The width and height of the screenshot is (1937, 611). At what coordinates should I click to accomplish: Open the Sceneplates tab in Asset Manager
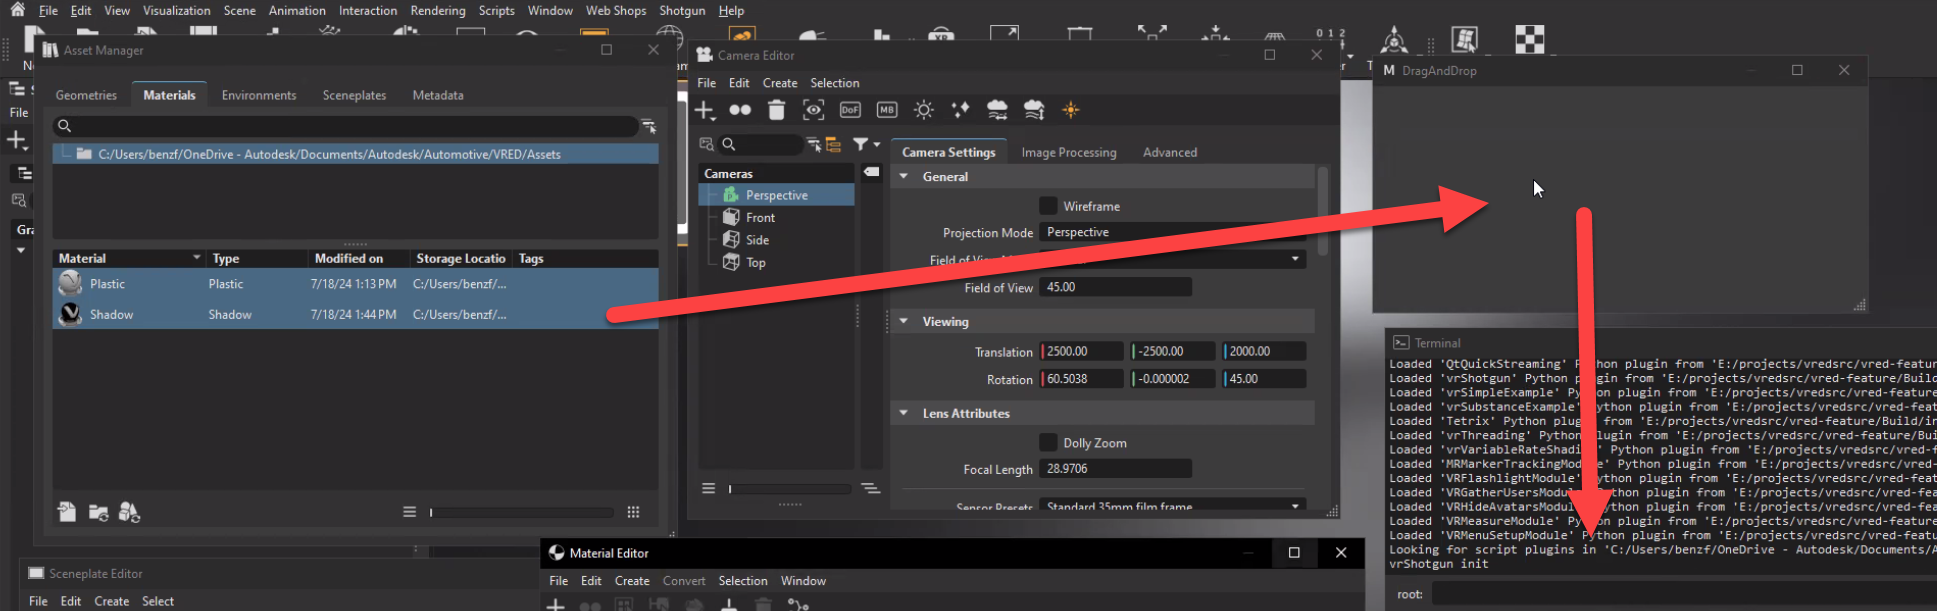click(354, 95)
